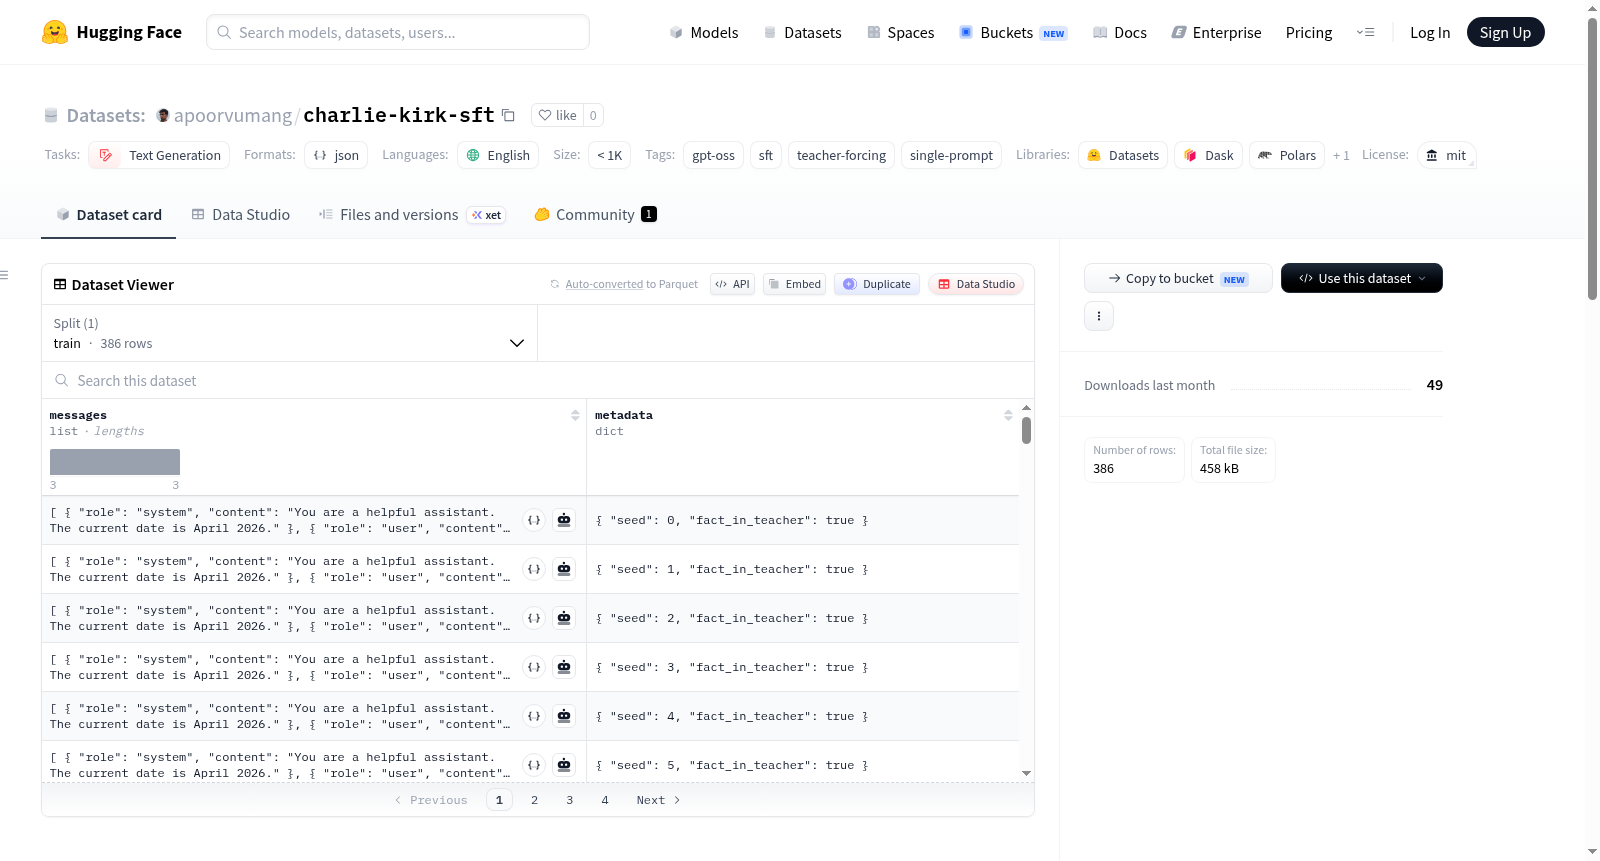Screen dimensions: 1600x861
Task: Open the Files and versions tab
Action: click(x=411, y=214)
